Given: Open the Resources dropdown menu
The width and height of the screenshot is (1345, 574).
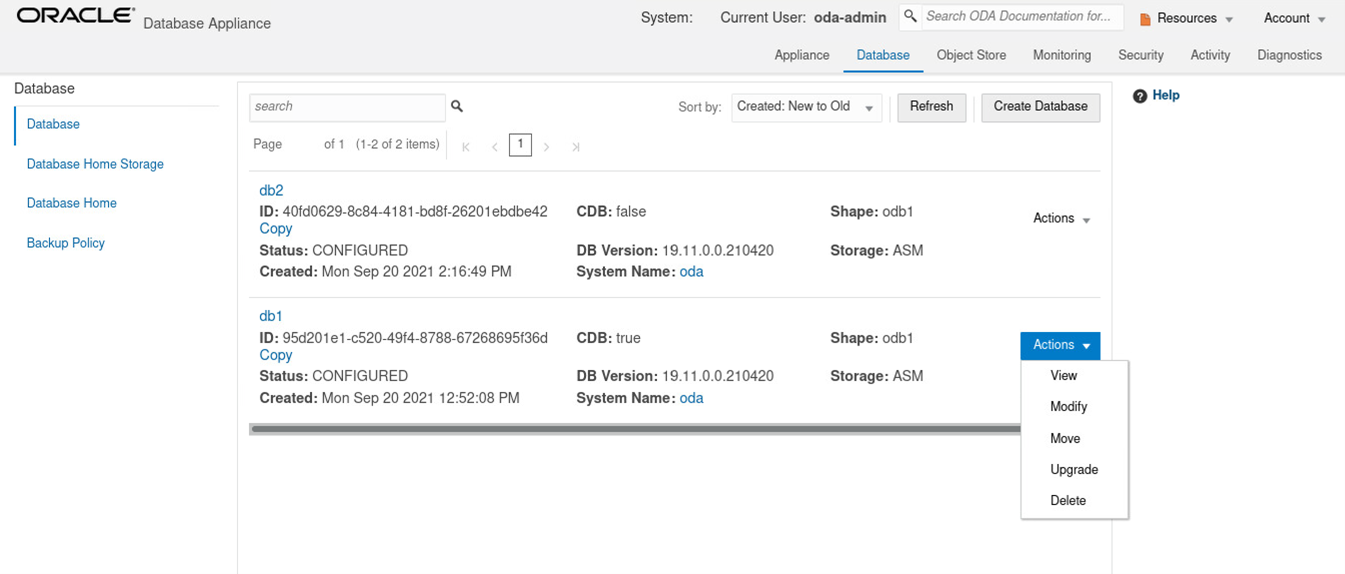Looking at the screenshot, I should pos(1187,19).
